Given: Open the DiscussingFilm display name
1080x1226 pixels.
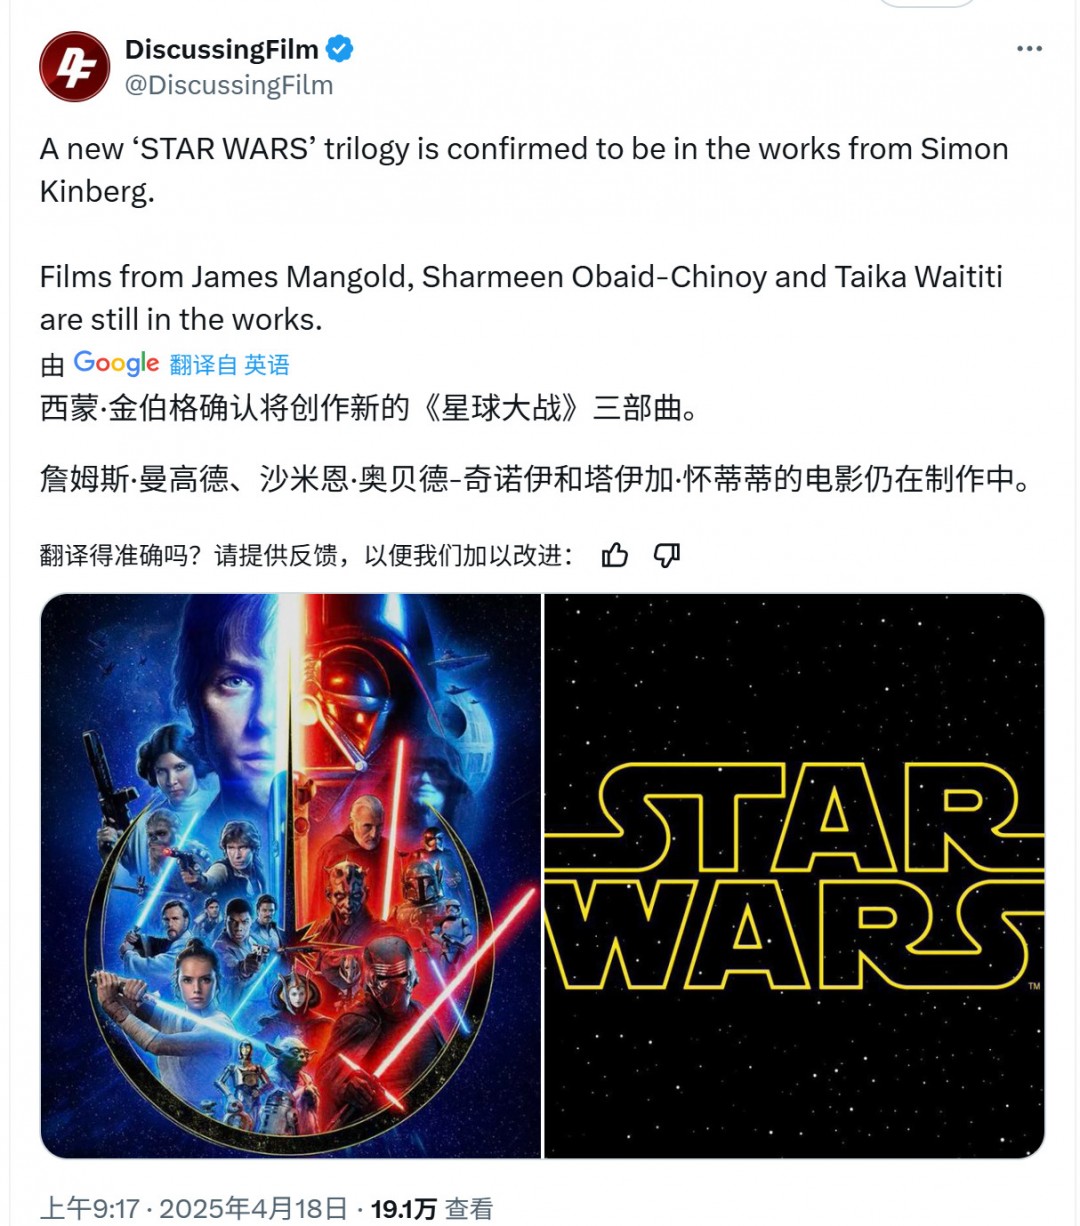Looking at the screenshot, I should 221,49.
